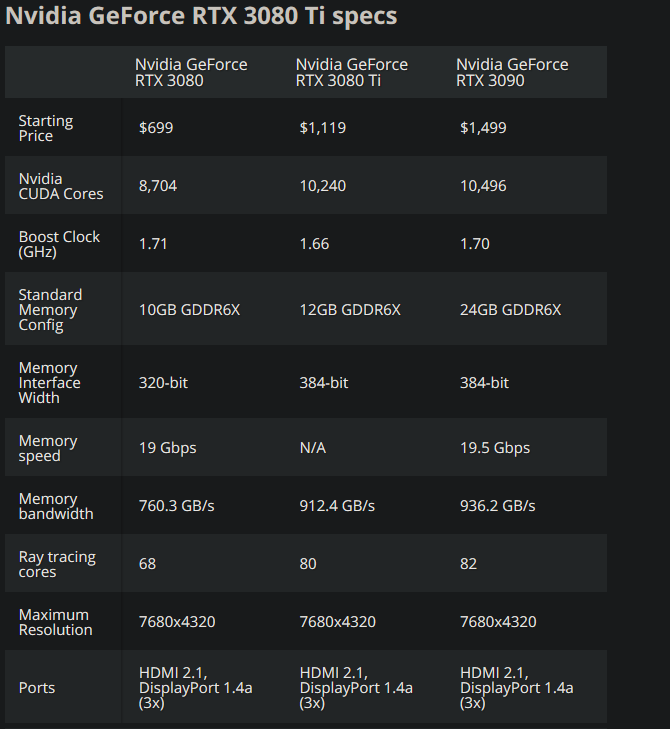Click the "Nvidia GeForce RTX 3080 Ti specs" heading
This screenshot has width=670, height=729.
(x=202, y=17)
